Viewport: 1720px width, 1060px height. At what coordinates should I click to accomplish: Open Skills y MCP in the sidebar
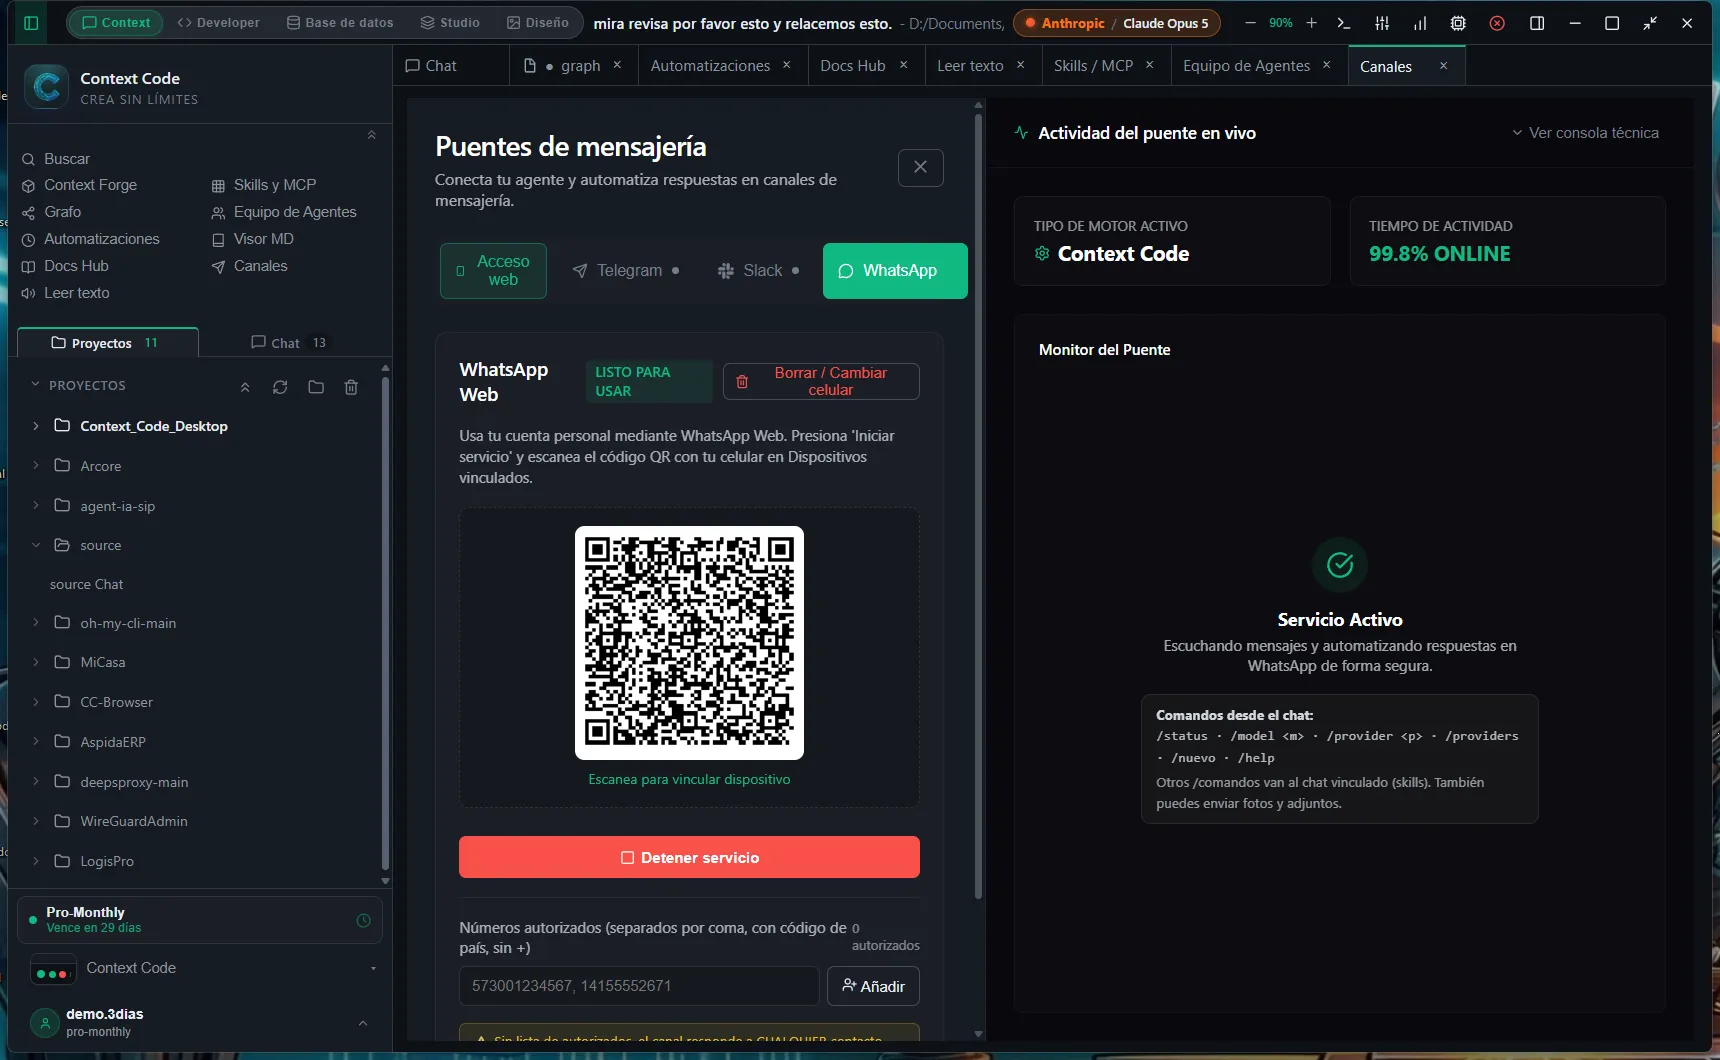pyautogui.click(x=264, y=185)
